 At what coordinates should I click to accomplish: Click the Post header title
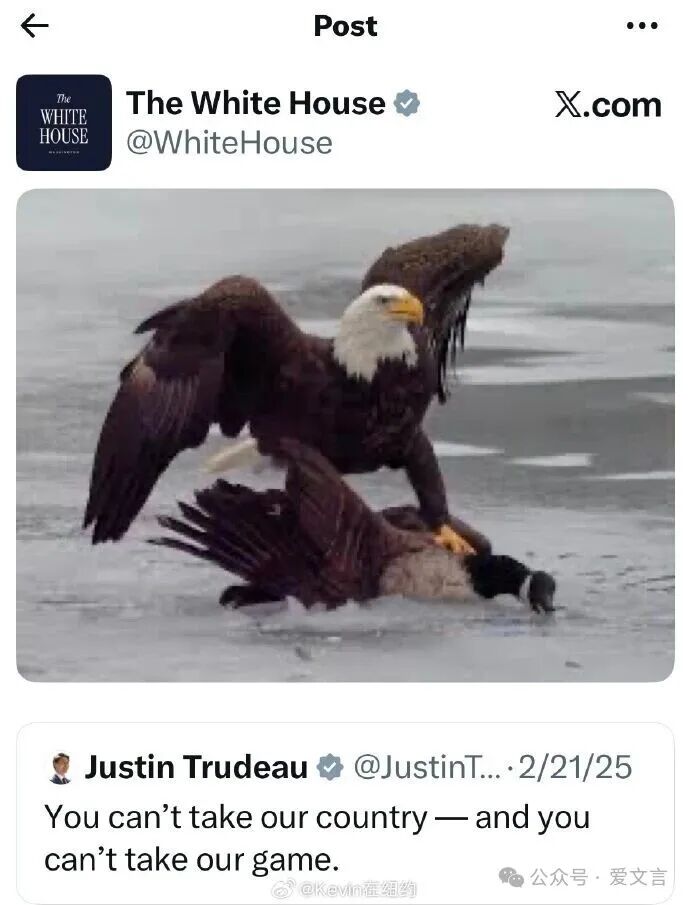coord(345,26)
